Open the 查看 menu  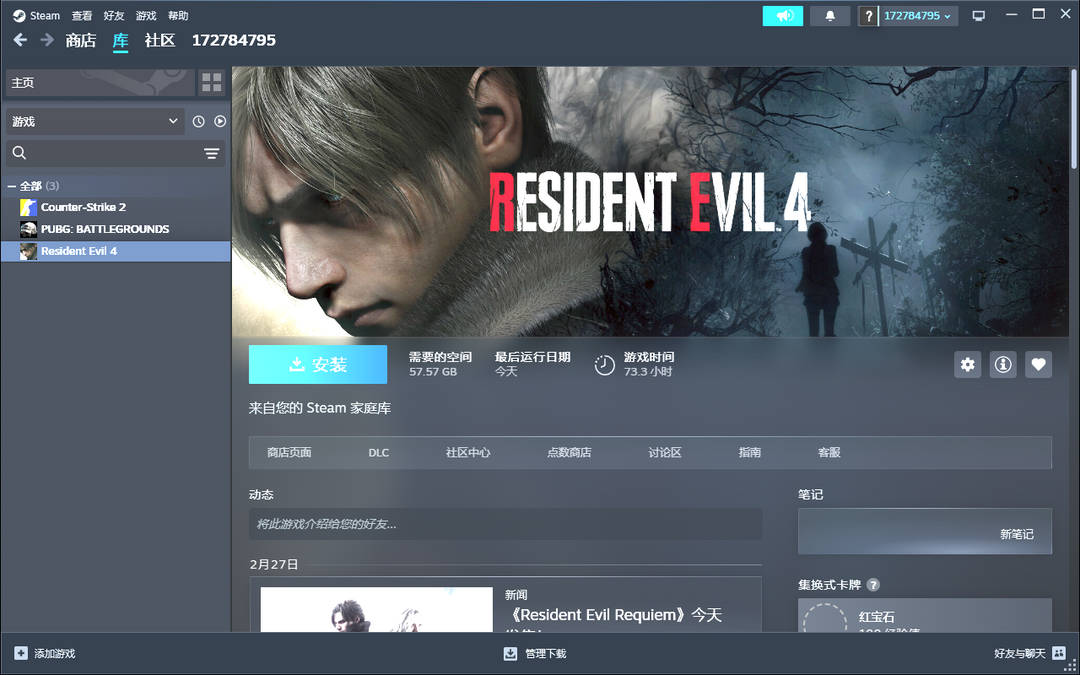tap(82, 16)
